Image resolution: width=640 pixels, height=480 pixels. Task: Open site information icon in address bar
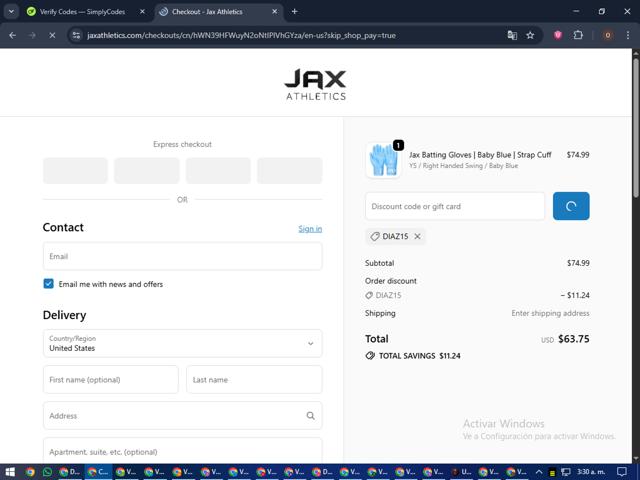click(x=76, y=36)
